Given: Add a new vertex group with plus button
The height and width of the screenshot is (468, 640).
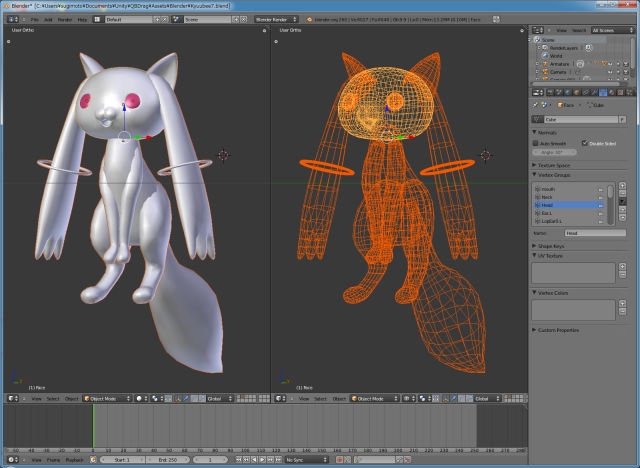Looking at the screenshot, I should (x=622, y=185).
